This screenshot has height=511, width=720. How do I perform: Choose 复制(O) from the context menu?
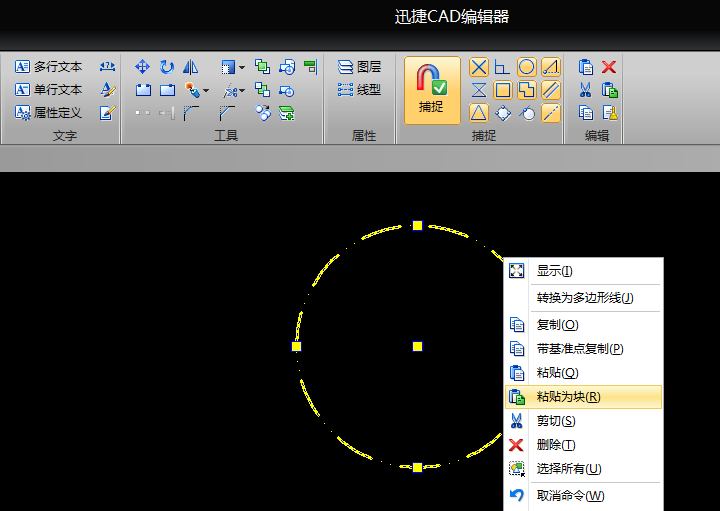click(x=583, y=325)
